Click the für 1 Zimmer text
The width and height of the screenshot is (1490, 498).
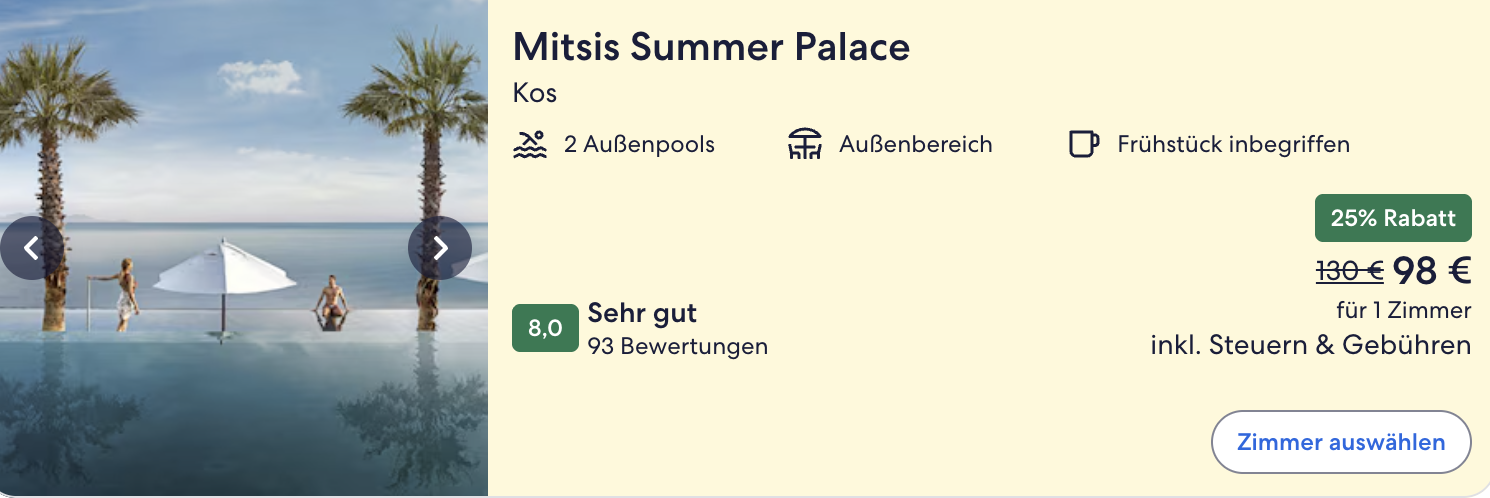[x=1403, y=311]
